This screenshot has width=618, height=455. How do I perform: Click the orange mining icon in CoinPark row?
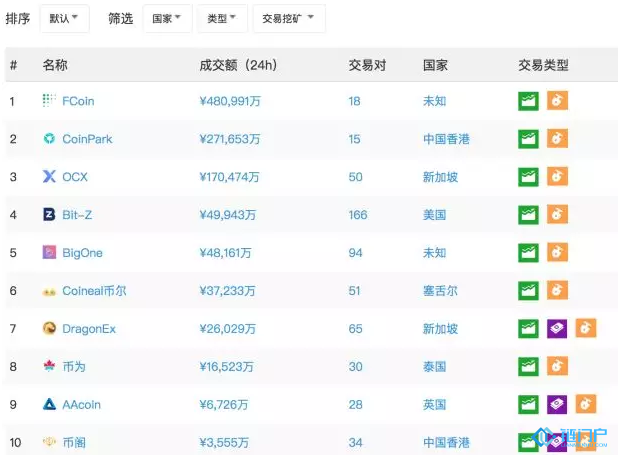tap(557, 139)
